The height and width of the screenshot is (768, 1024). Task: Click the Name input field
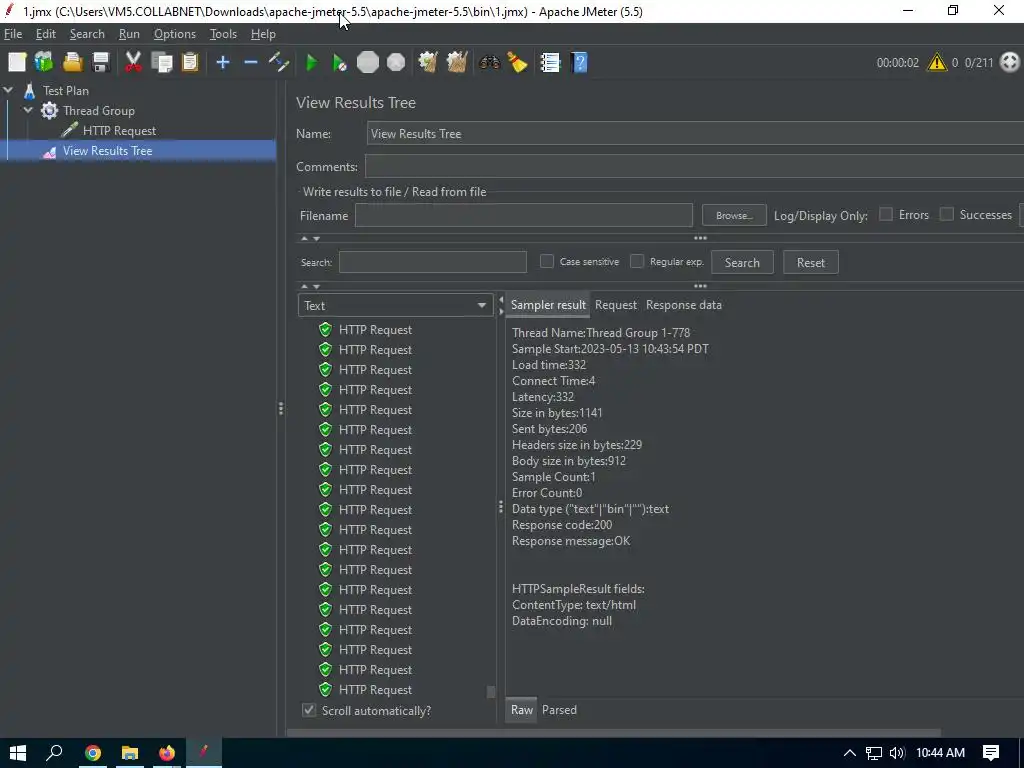(695, 134)
